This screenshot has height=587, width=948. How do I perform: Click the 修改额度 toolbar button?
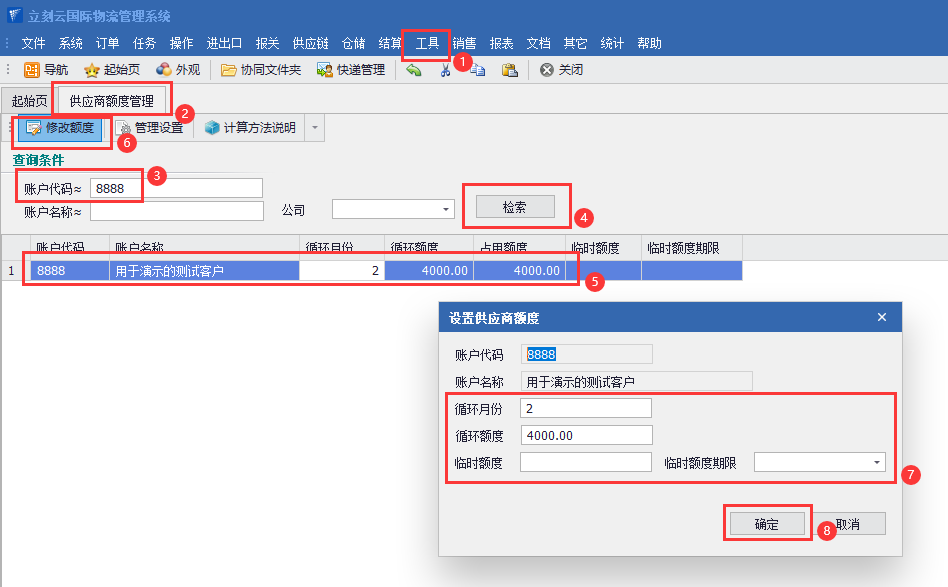coord(60,128)
